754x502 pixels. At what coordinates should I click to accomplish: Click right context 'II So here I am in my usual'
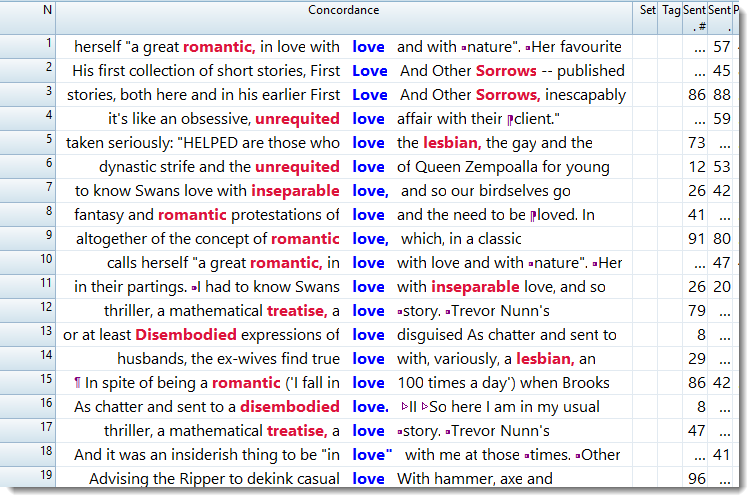click(x=501, y=407)
